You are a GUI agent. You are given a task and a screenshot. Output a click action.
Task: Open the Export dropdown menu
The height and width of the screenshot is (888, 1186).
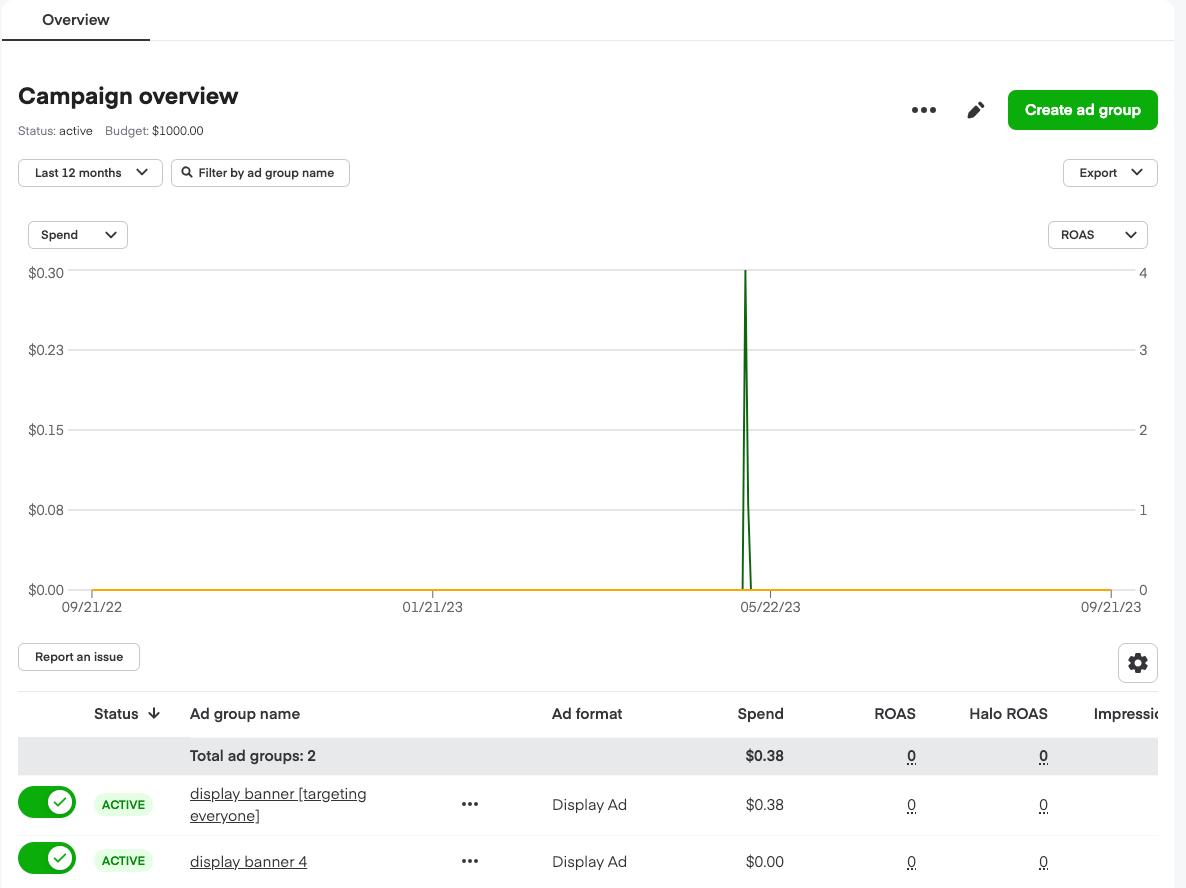(x=1109, y=172)
